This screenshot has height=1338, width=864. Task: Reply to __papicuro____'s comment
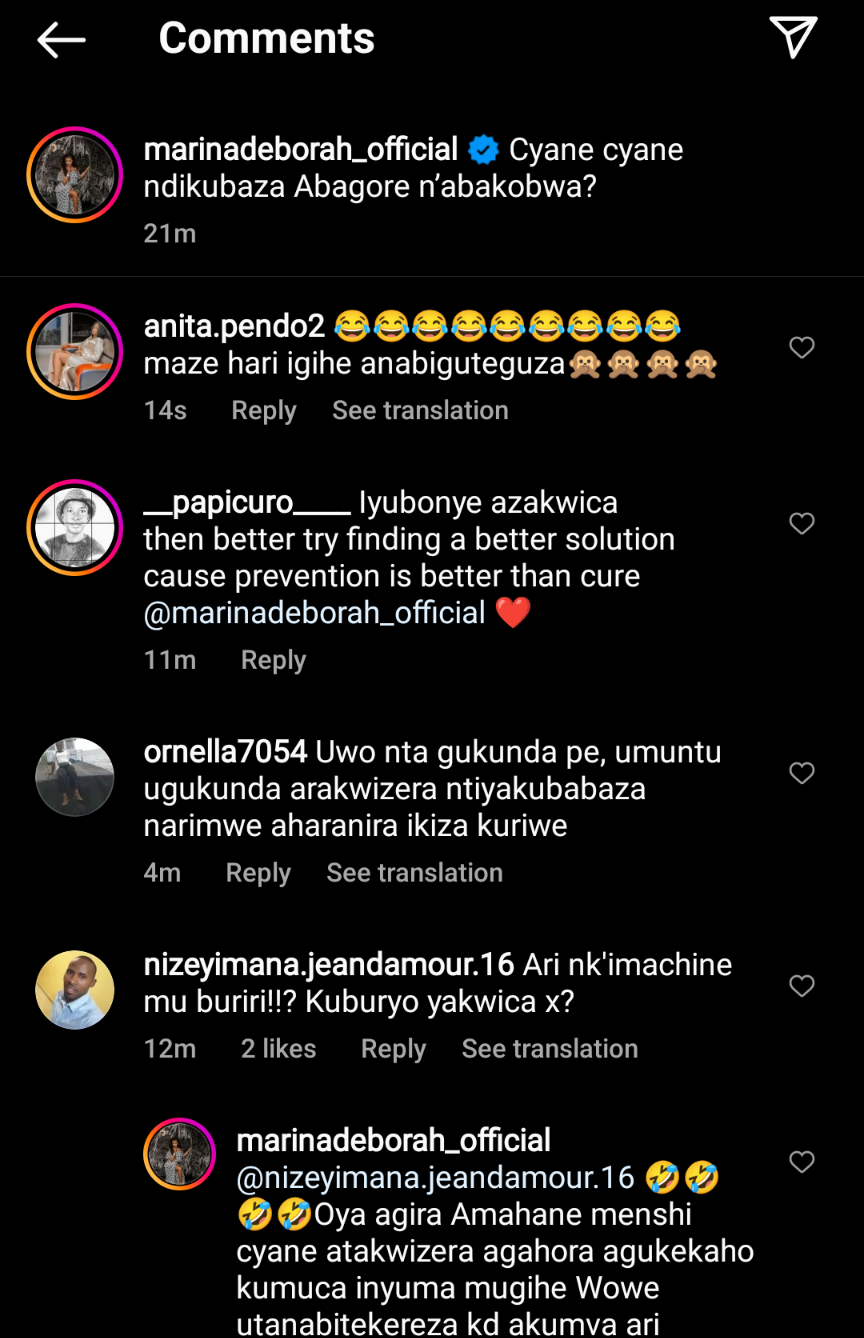click(273, 660)
